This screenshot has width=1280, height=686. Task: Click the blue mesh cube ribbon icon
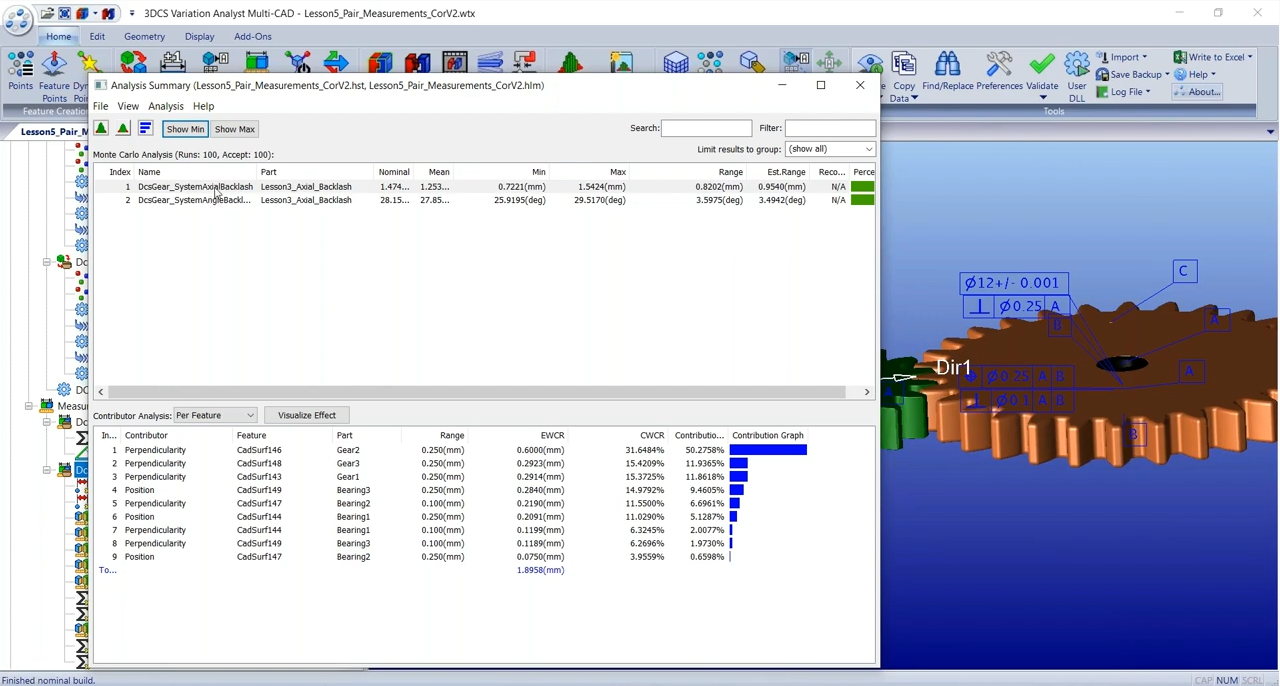point(676,63)
